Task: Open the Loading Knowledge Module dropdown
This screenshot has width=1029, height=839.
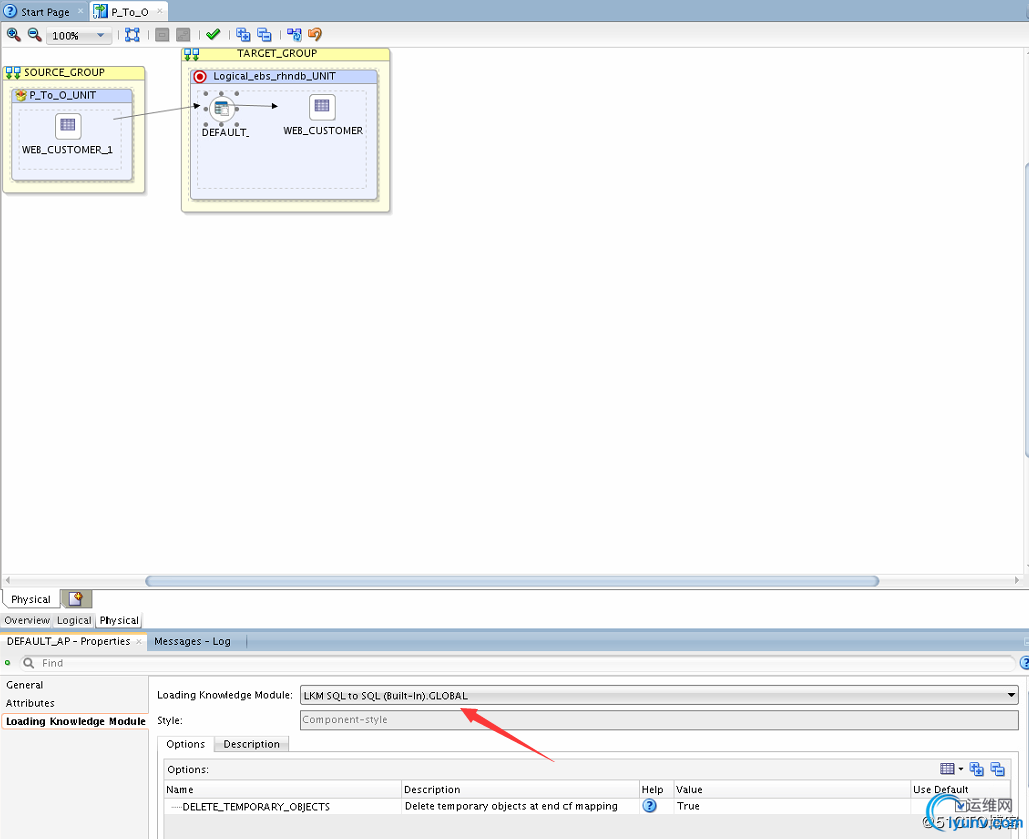Action: coord(660,695)
